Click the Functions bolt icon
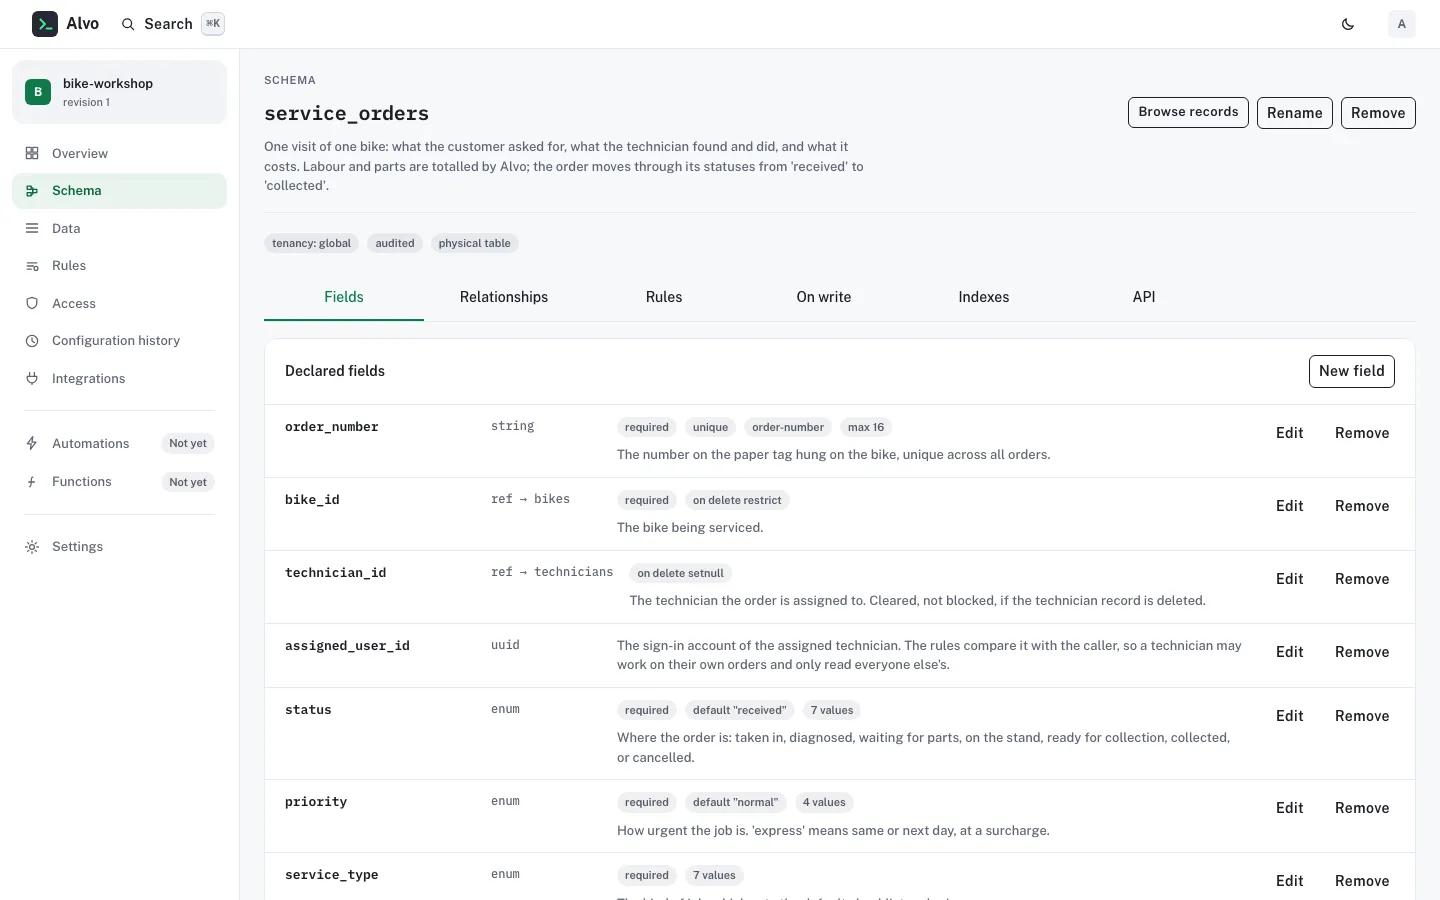This screenshot has width=1440, height=900. [32, 481]
